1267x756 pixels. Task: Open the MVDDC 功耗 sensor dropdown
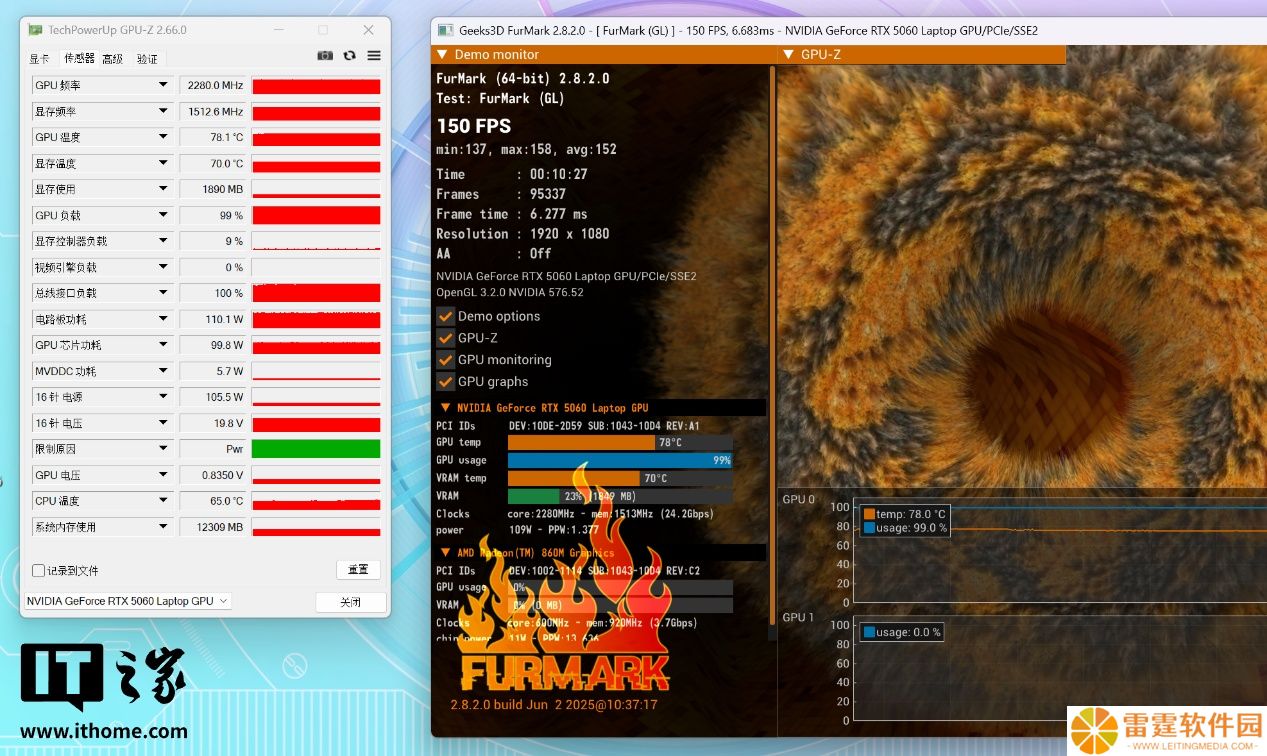click(x=163, y=371)
